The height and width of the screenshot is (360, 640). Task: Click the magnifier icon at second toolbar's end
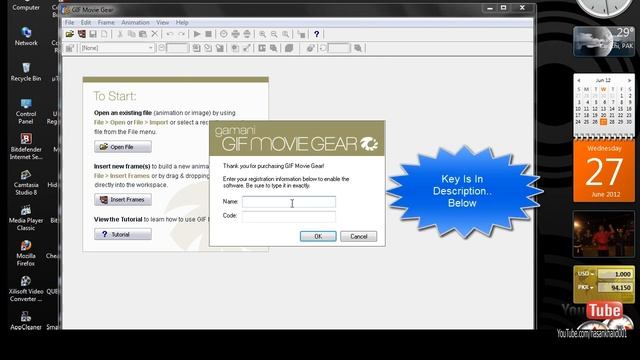click(x=358, y=48)
